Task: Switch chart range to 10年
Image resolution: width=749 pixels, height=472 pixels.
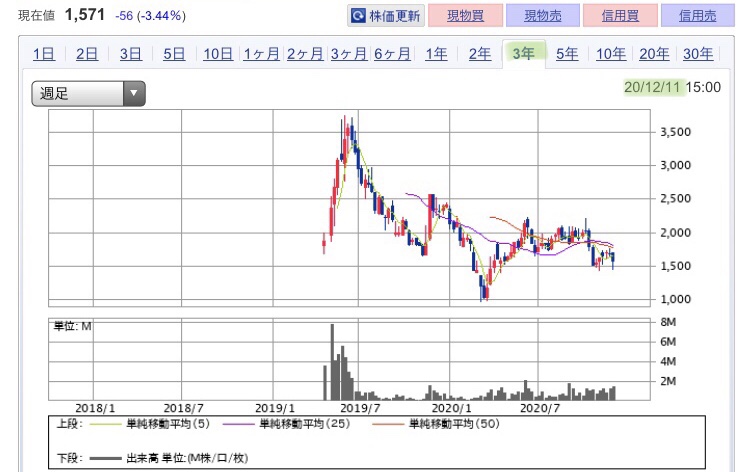Action: tap(610, 54)
